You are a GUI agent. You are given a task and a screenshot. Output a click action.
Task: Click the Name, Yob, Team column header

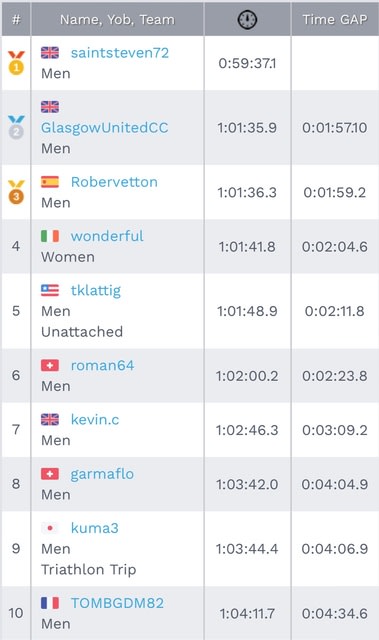pyautogui.click(x=117, y=19)
